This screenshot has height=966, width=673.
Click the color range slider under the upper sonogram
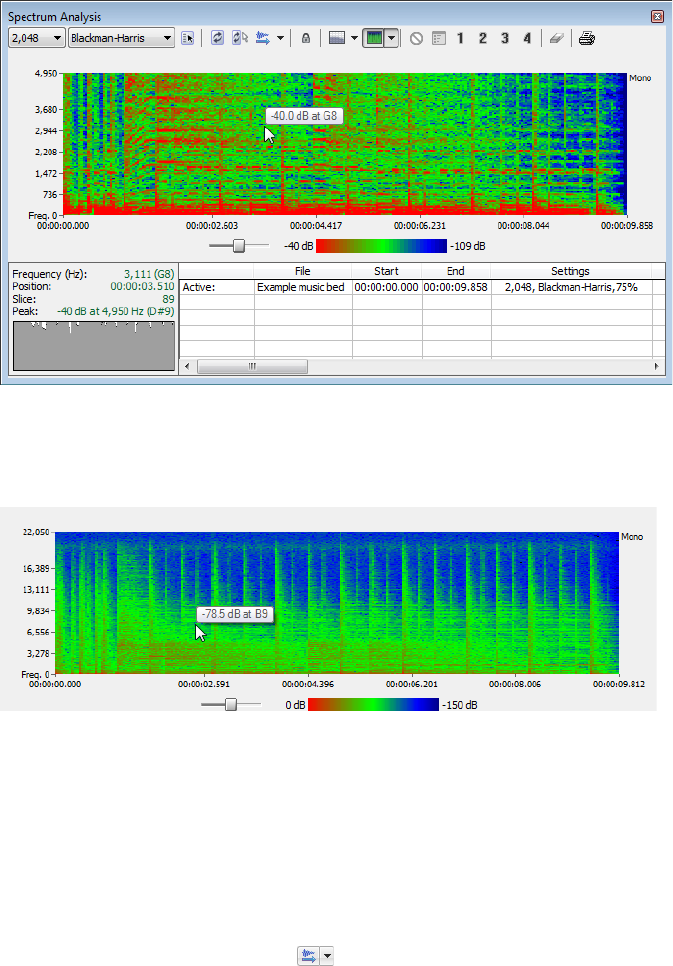(239, 245)
